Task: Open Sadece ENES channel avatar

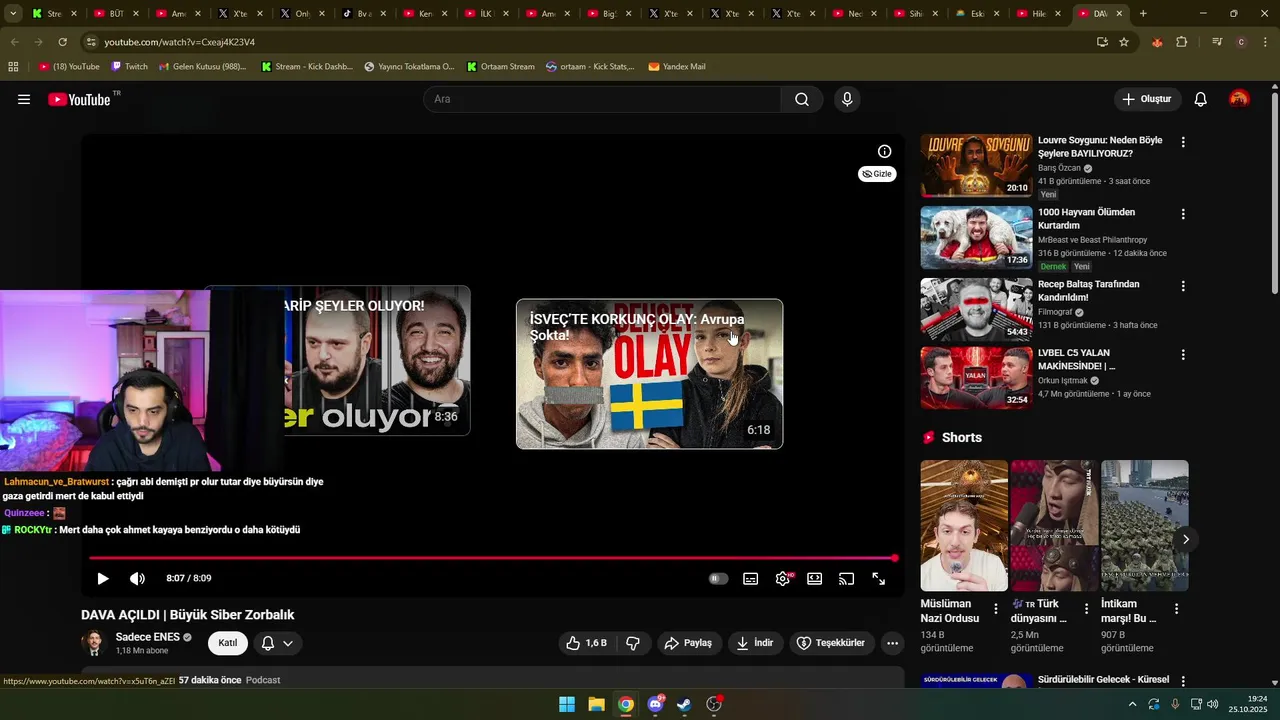Action: point(94,643)
